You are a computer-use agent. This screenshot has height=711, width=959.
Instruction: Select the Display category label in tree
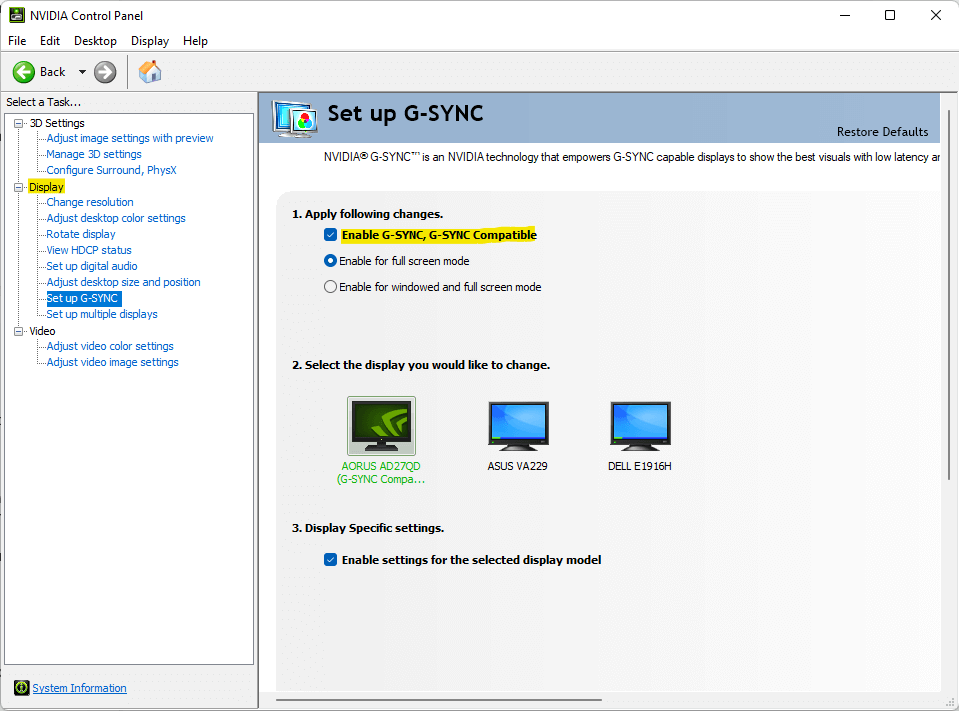46,187
